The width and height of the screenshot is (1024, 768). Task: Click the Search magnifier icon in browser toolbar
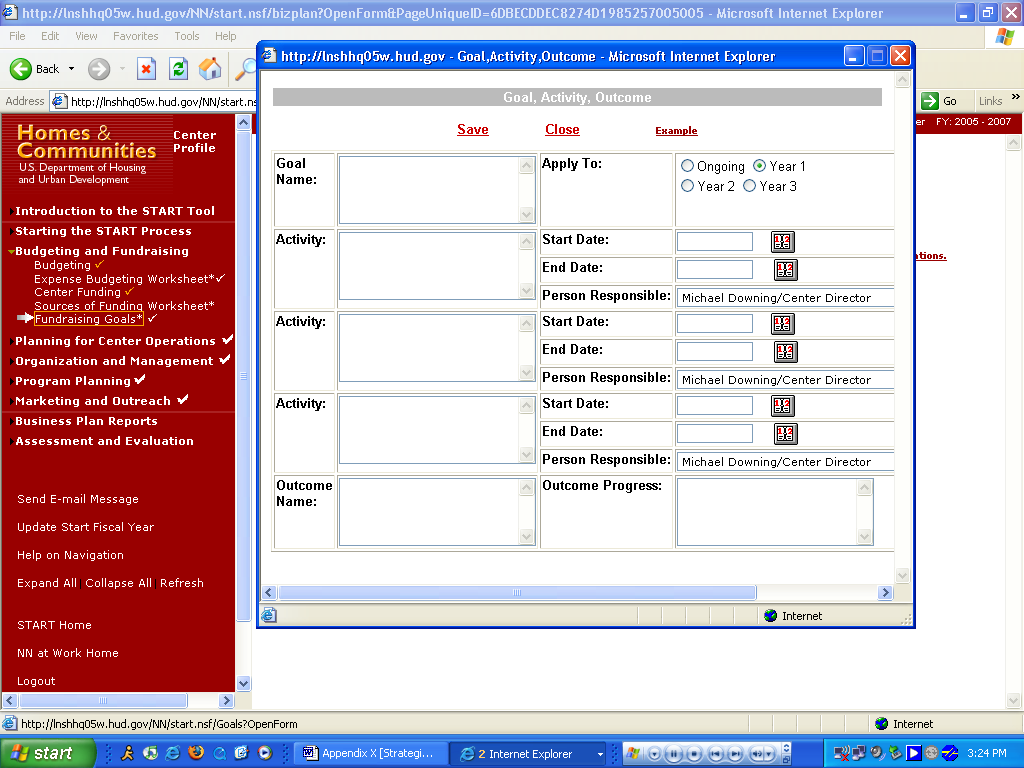pos(245,69)
